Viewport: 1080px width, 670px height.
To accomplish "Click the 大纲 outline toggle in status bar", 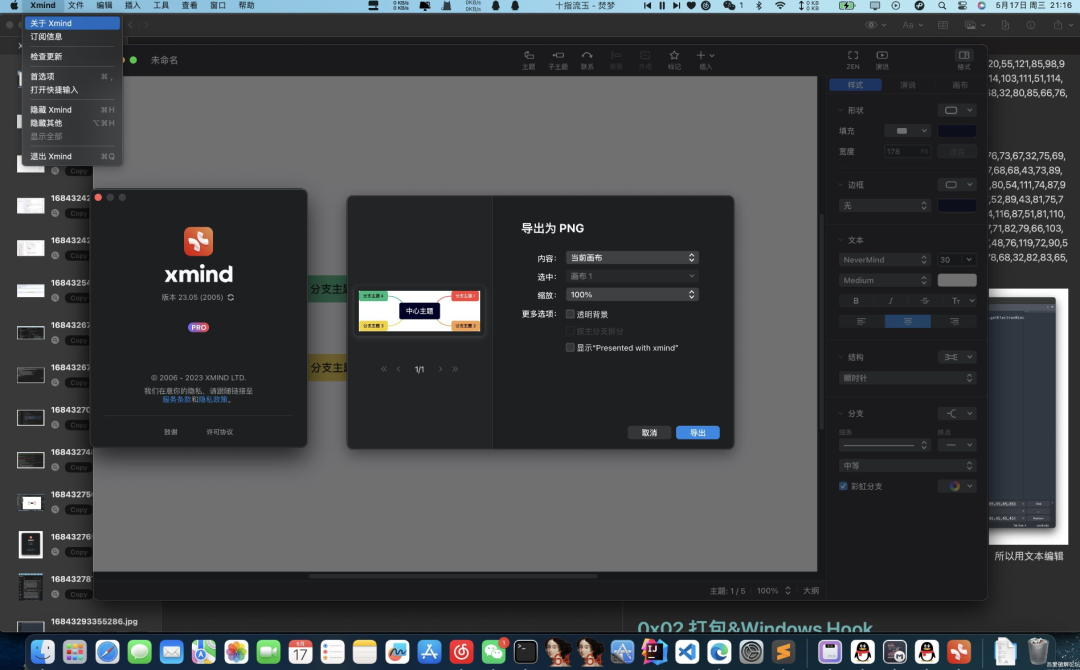I will 811,591.
